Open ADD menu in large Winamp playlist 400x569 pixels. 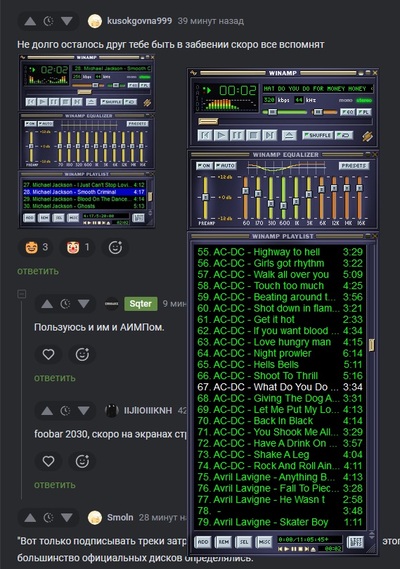point(203,542)
